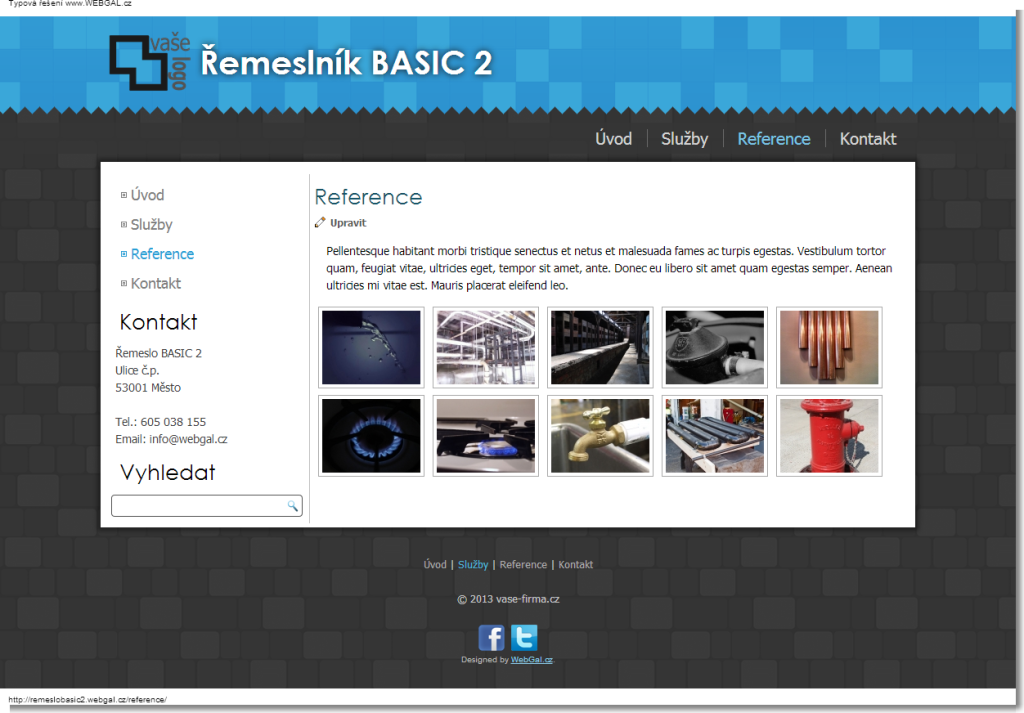Open the red fire hydrant thumbnail

click(x=829, y=436)
